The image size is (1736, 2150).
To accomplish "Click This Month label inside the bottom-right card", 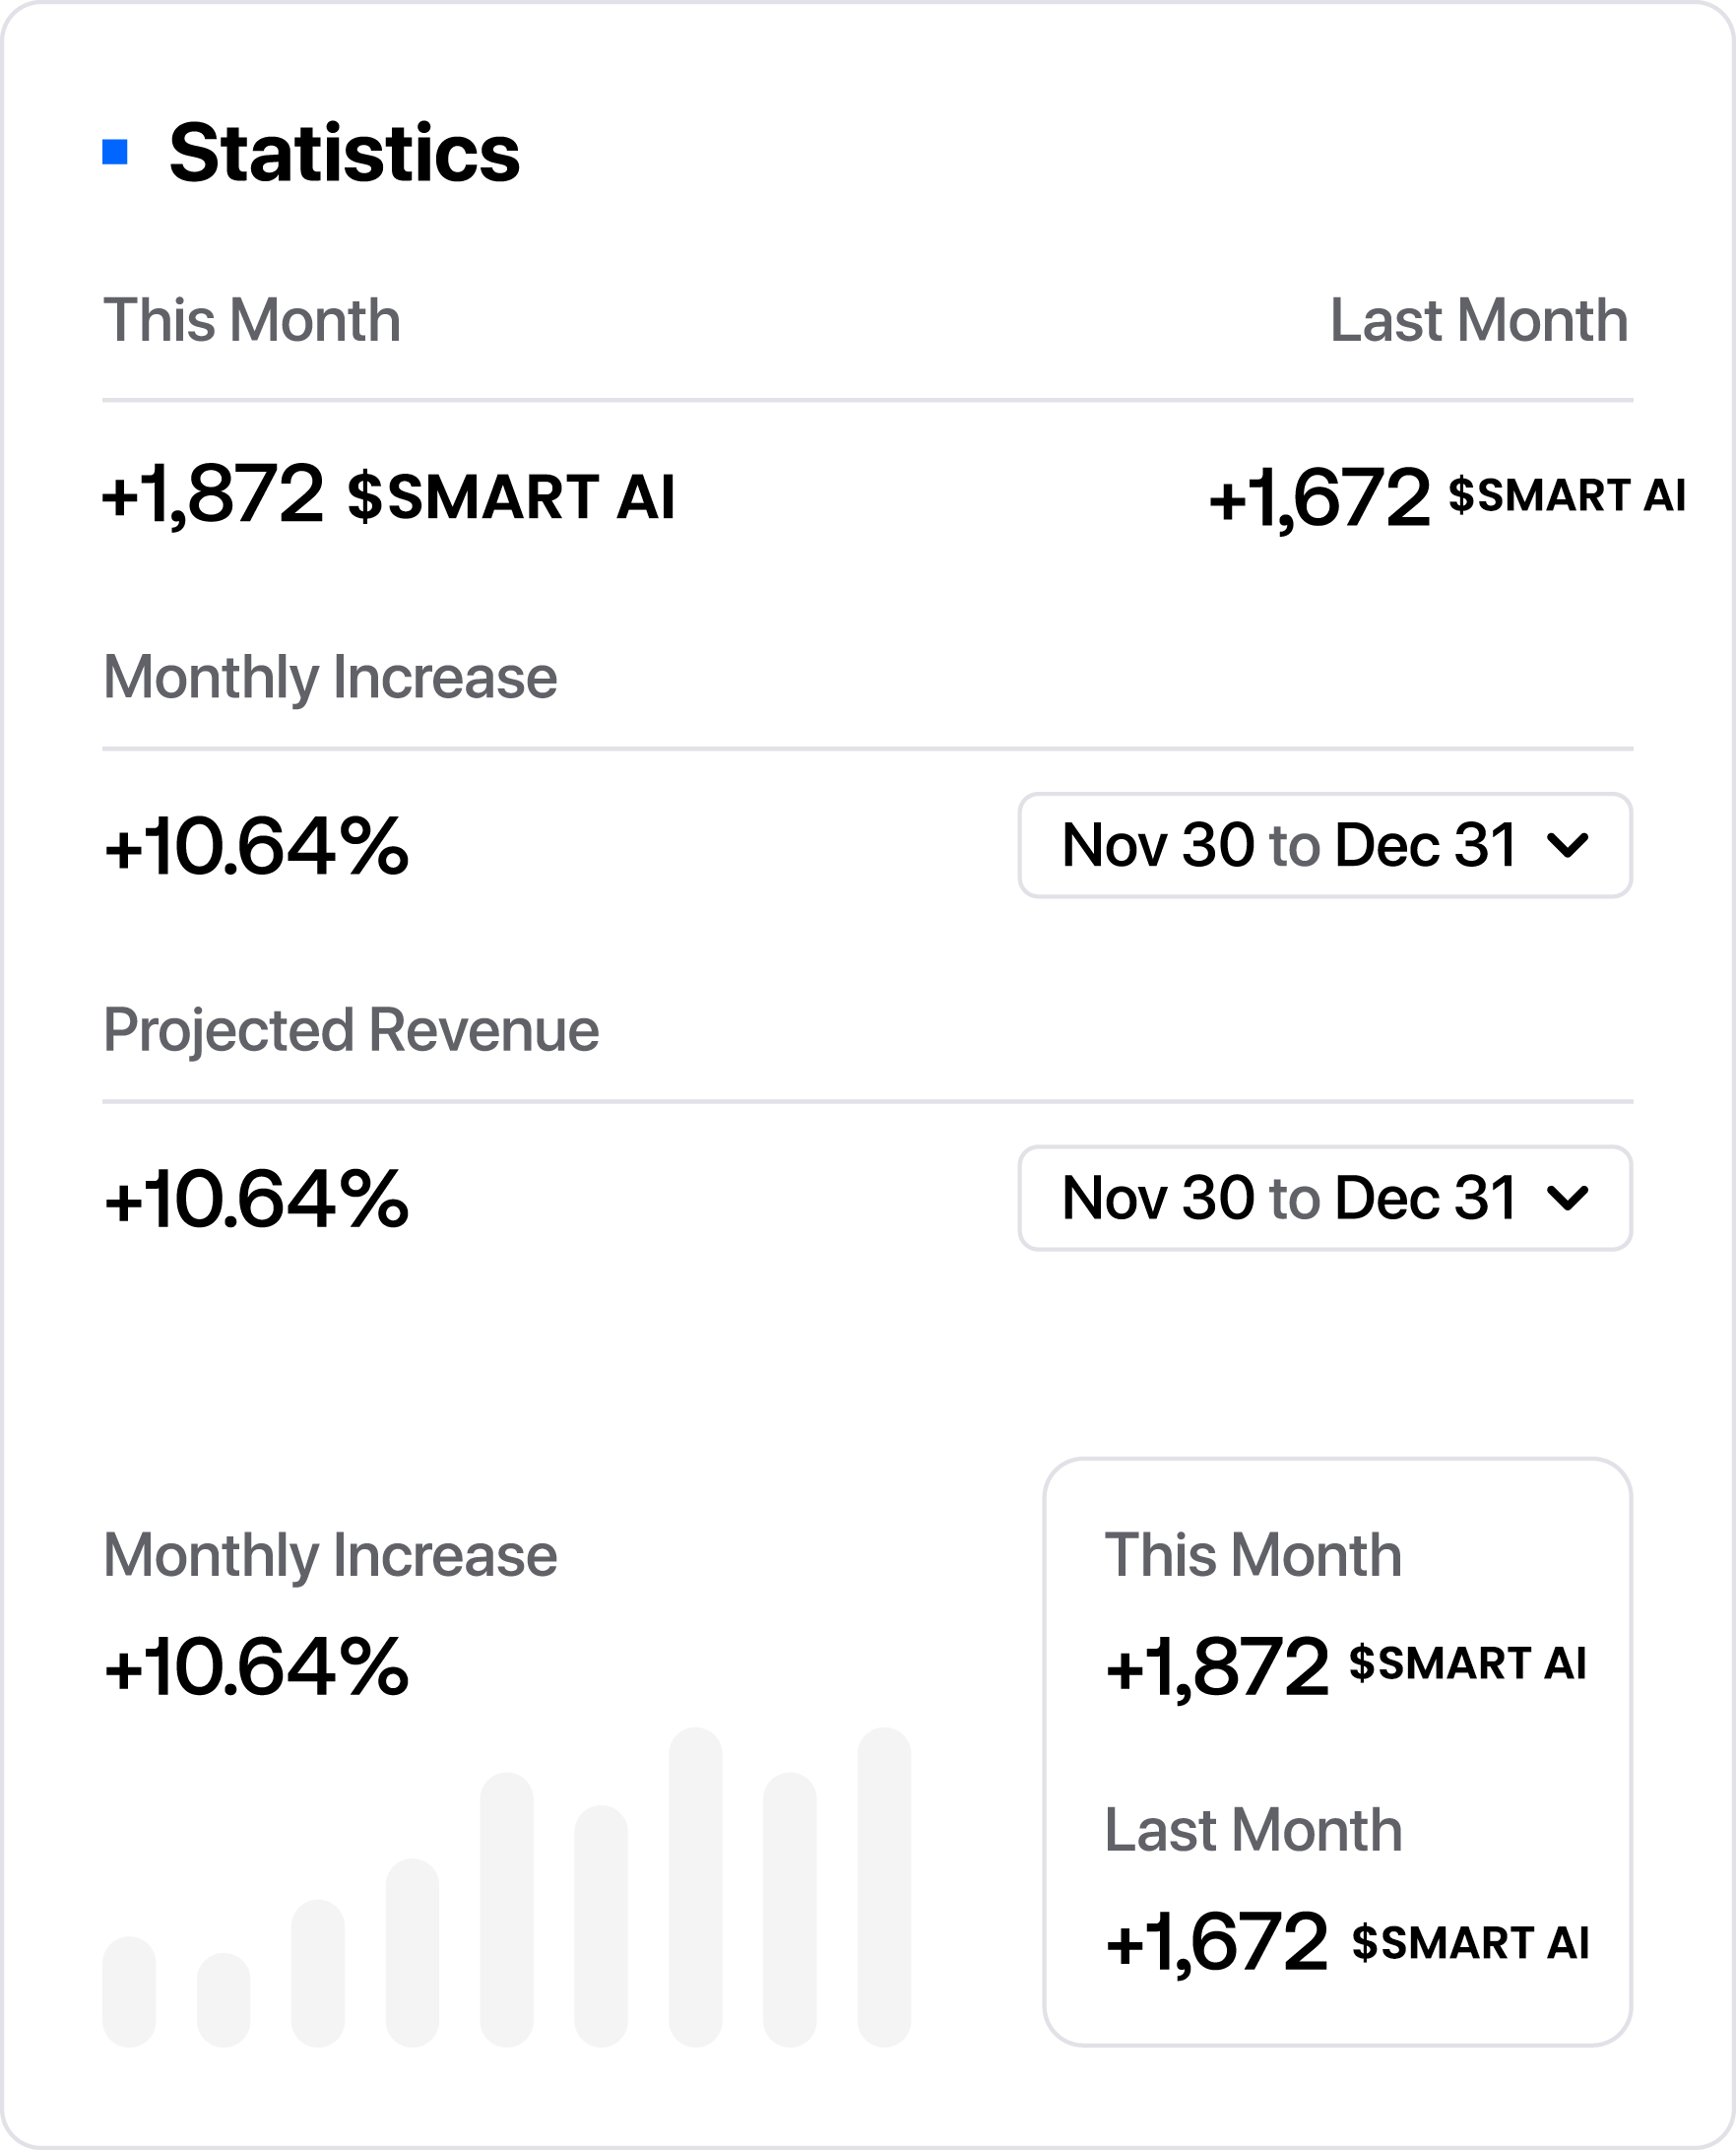I will [x=1252, y=1555].
